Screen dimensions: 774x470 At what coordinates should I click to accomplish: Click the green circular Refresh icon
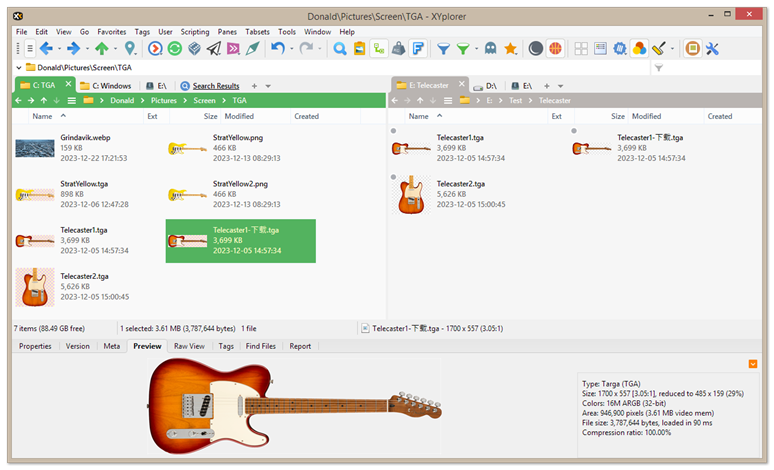[x=174, y=48]
